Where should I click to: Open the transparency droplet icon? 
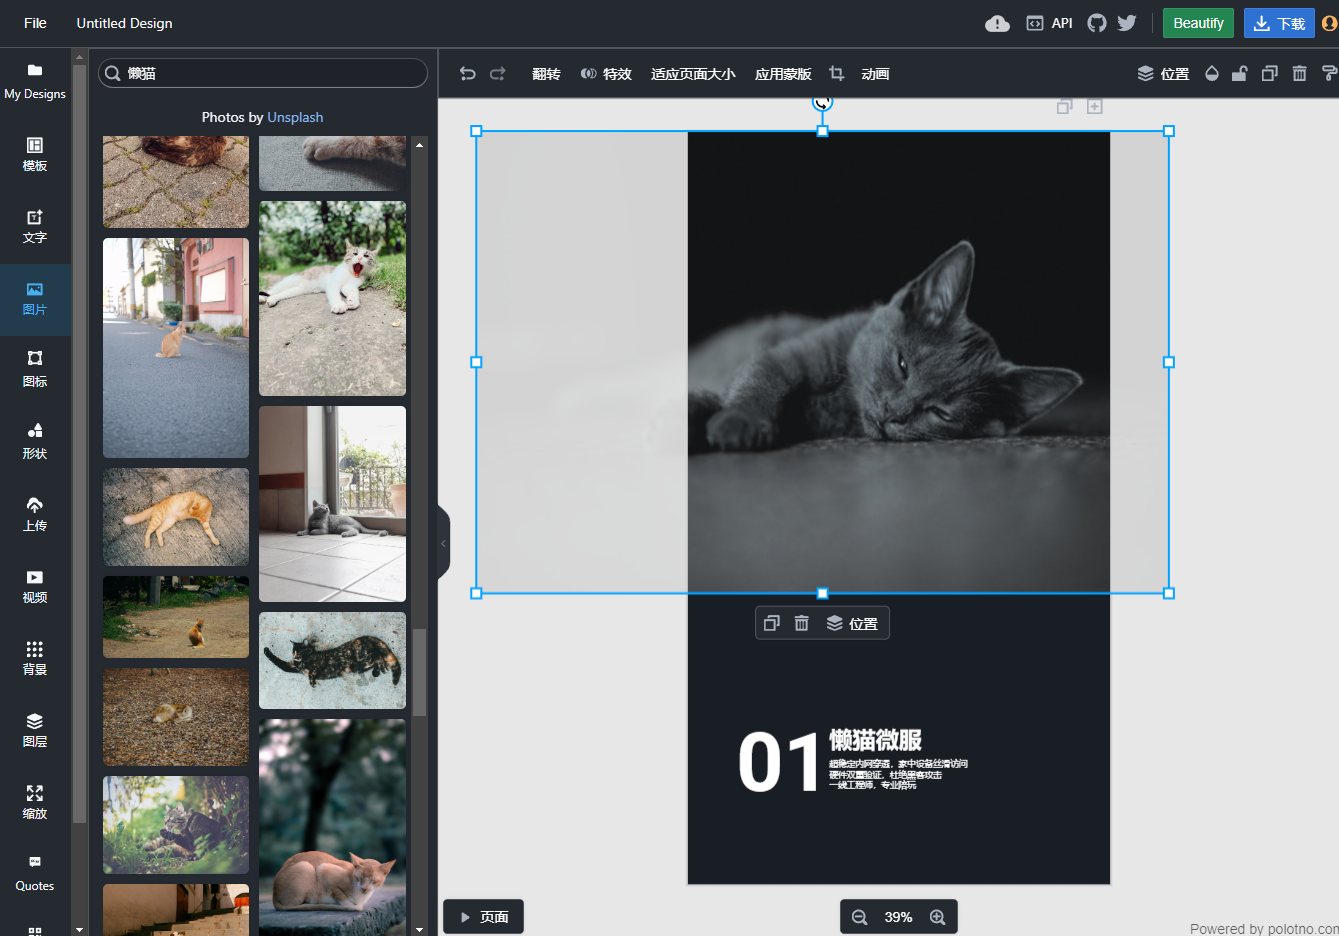click(x=1212, y=74)
